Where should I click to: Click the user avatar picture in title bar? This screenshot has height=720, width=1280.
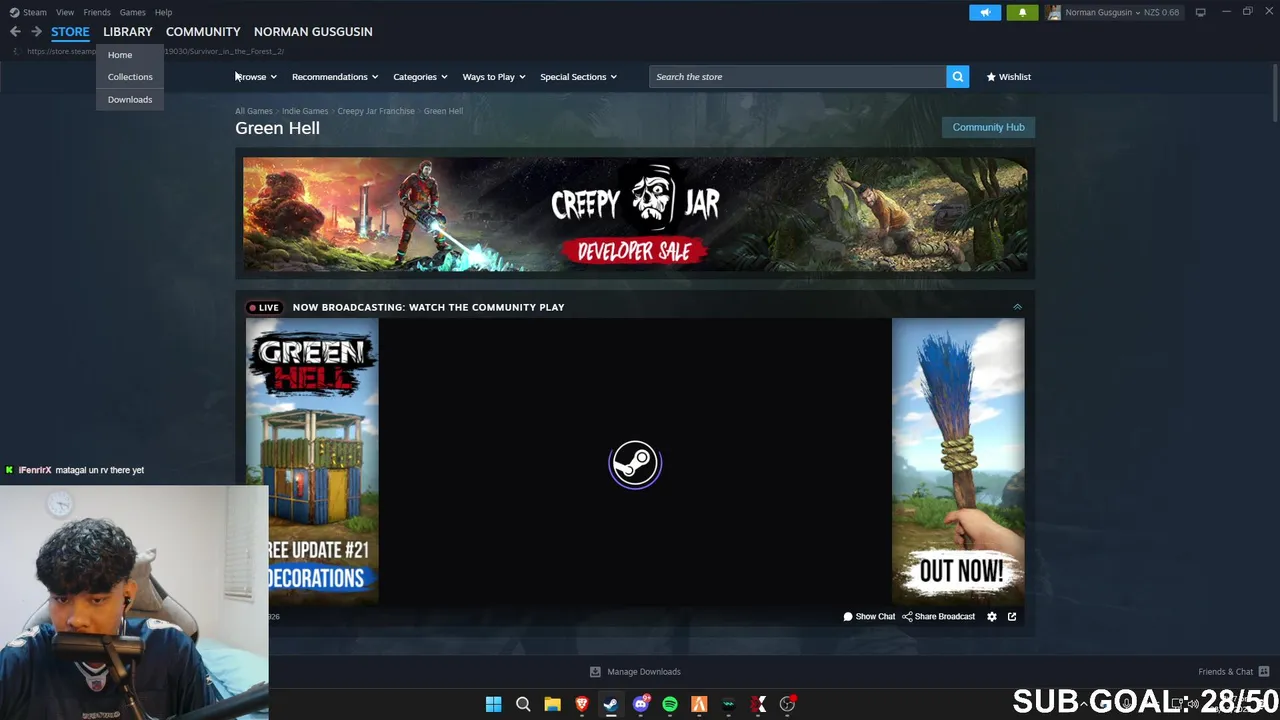(x=1054, y=12)
